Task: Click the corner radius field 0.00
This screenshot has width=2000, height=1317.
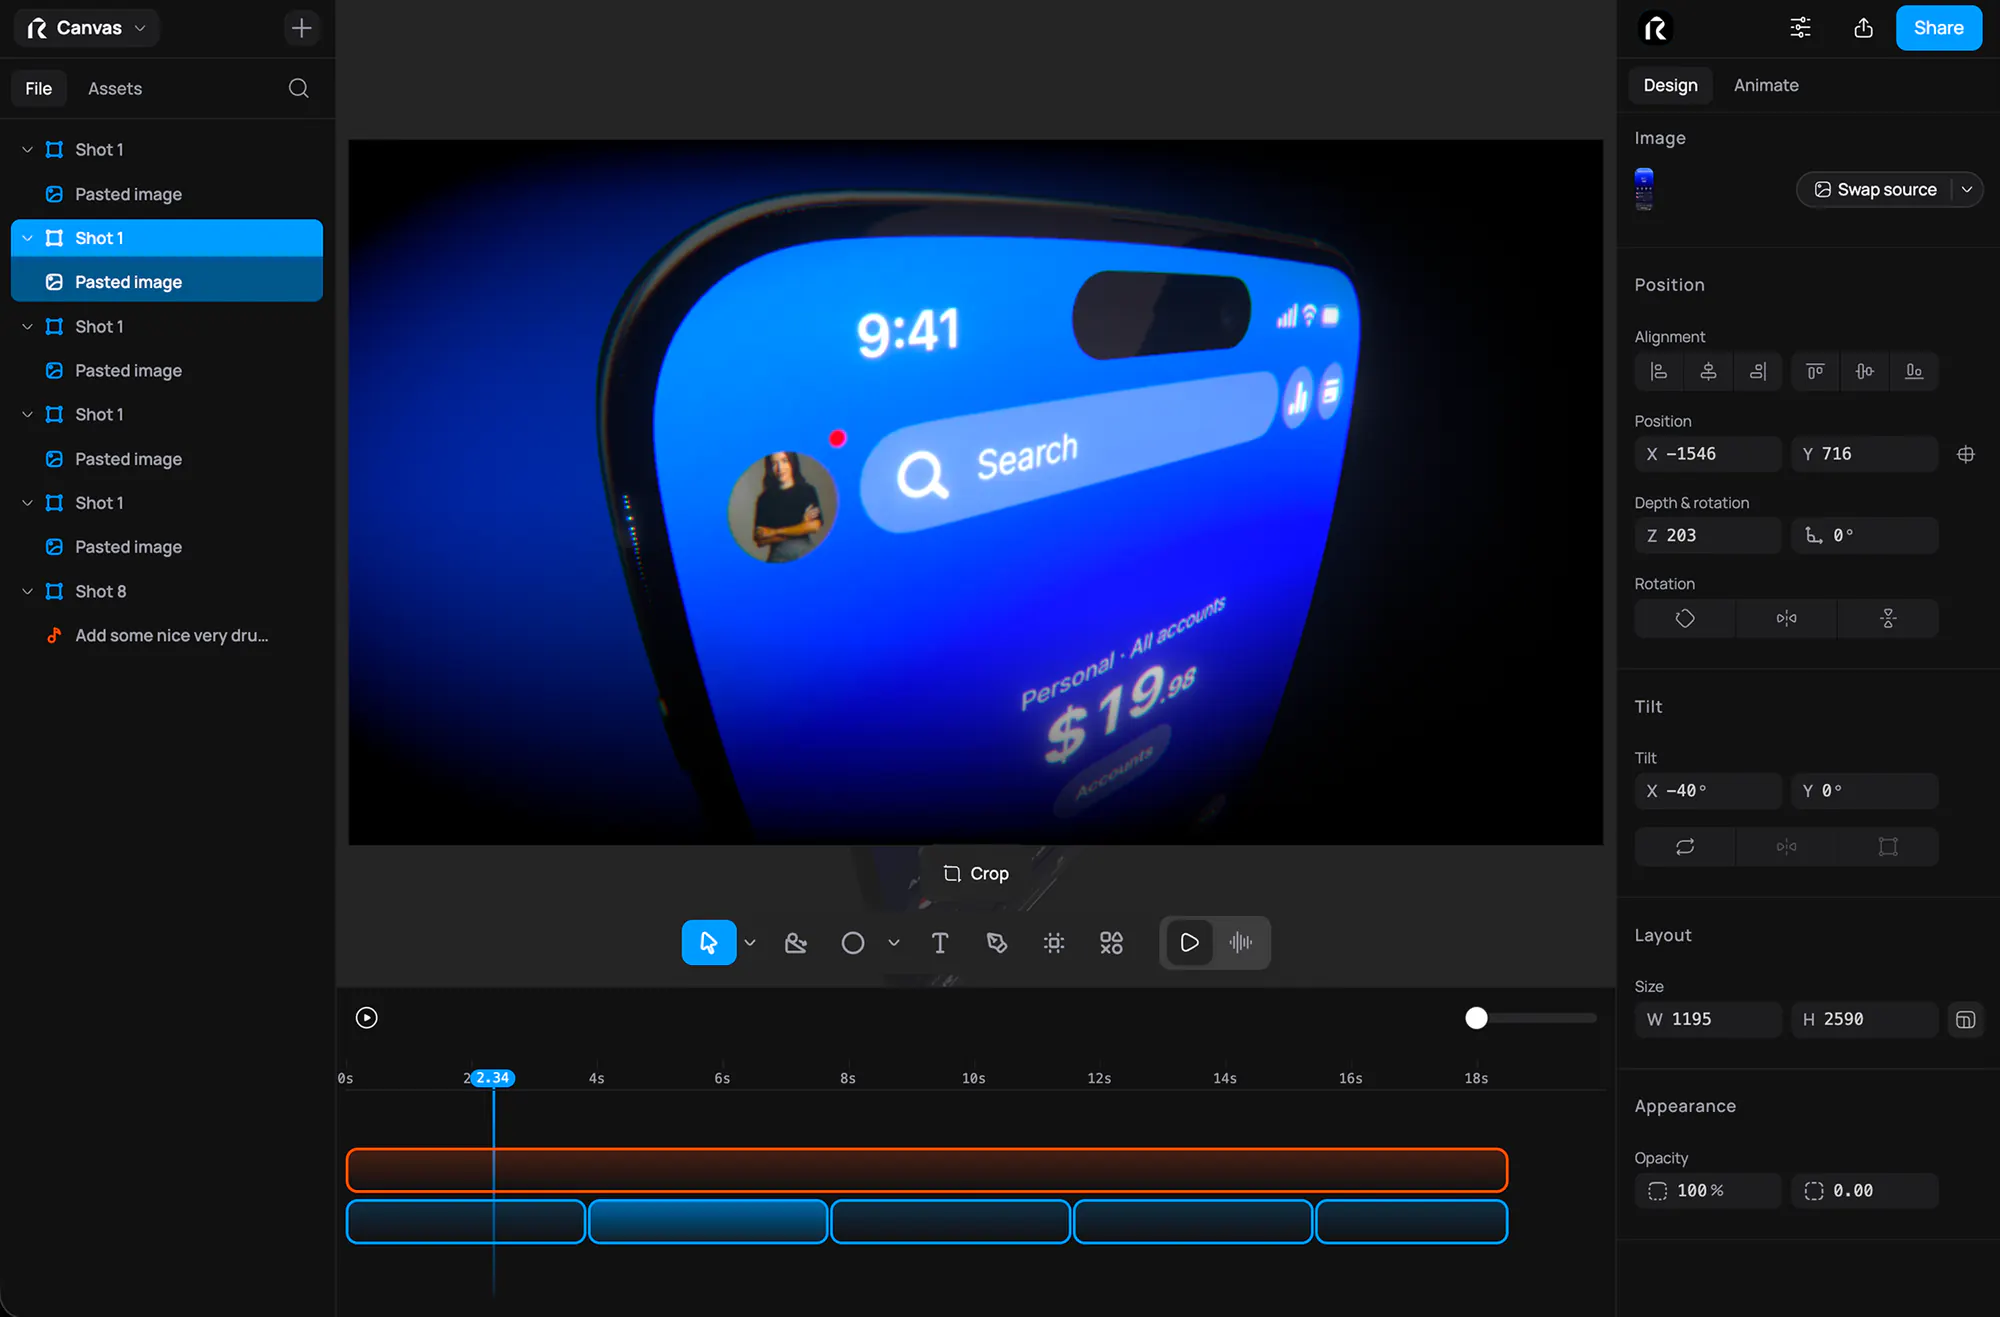Action: pos(1865,1191)
